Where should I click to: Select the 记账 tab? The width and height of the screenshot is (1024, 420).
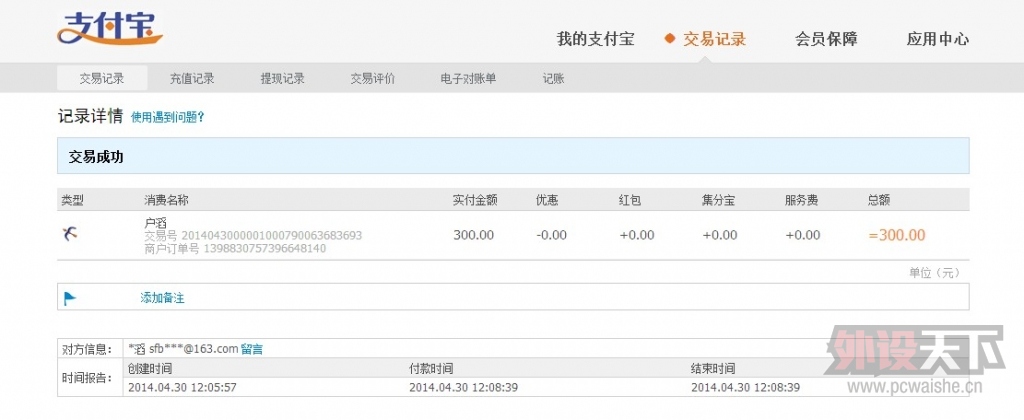point(553,78)
